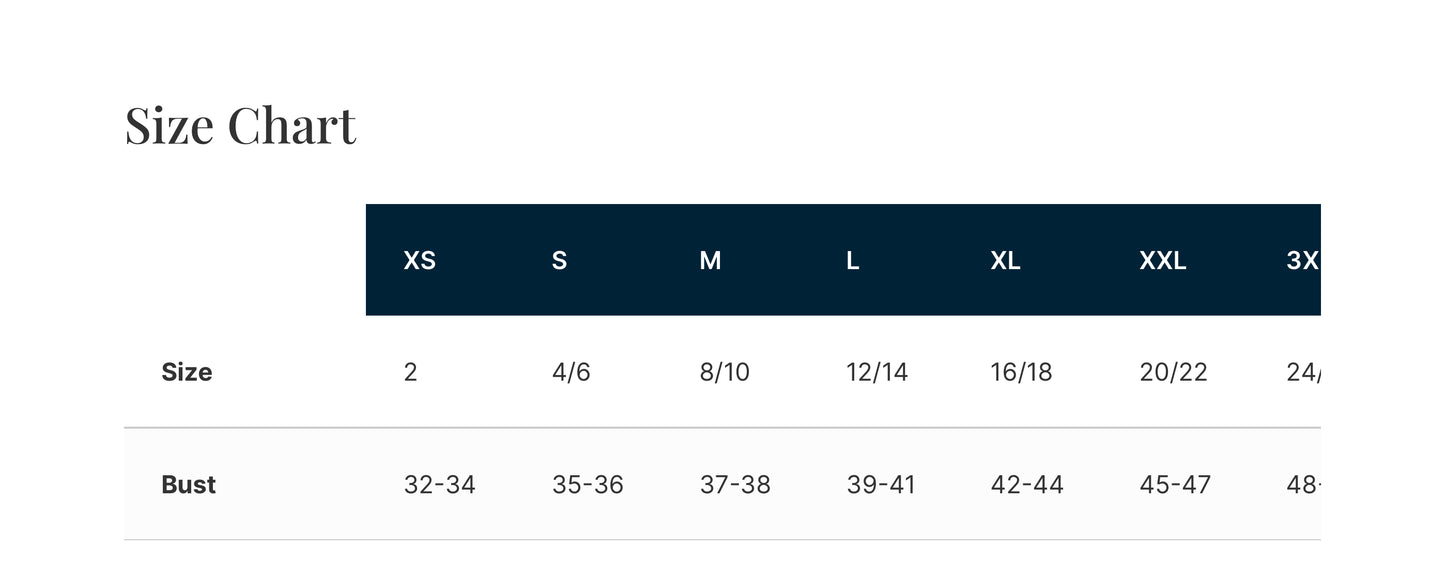Select the 32-34 bust measurement
Viewport: 1445px width, 578px height.
(439, 485)
